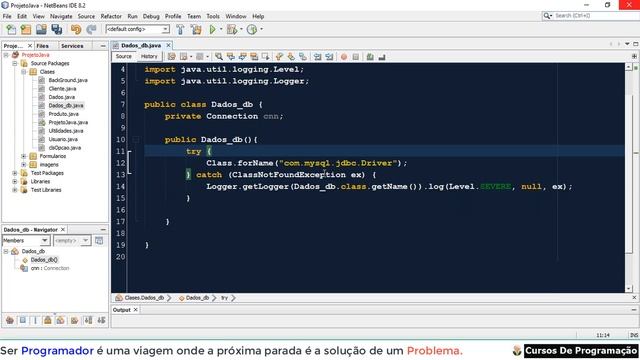
Task: Toggle Next Bookmark icon in editor toolbar
Action: tap(291, 57)
